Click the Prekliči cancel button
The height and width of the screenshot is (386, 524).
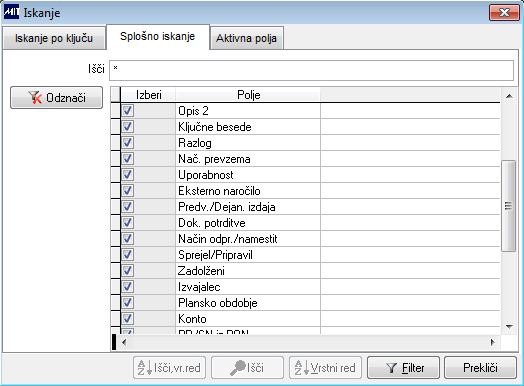point(481,368)
